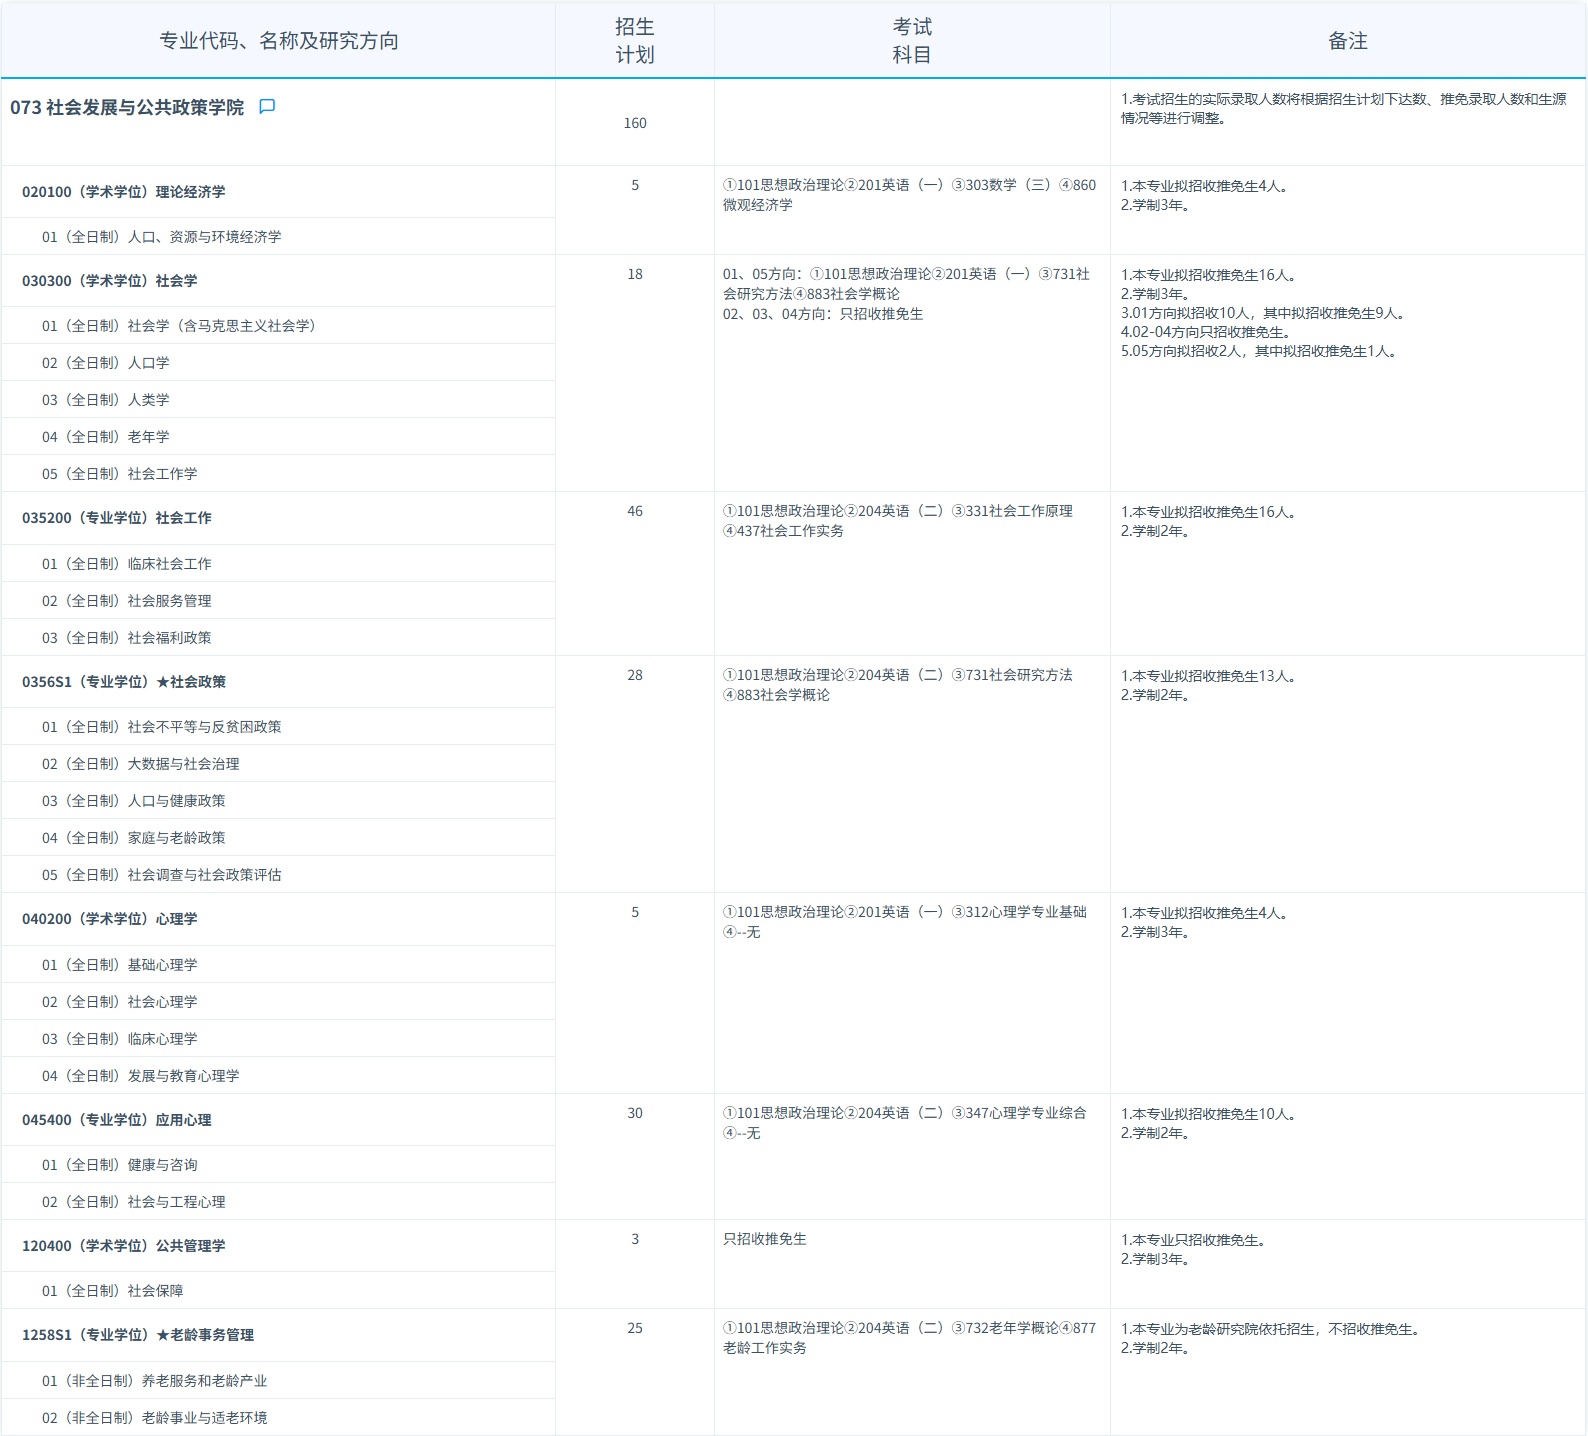This screenshot has width=1588, height=1436.
Task: Select direction 社会学（含马克思主义社会学）
Action: click(x=179, y=326)
